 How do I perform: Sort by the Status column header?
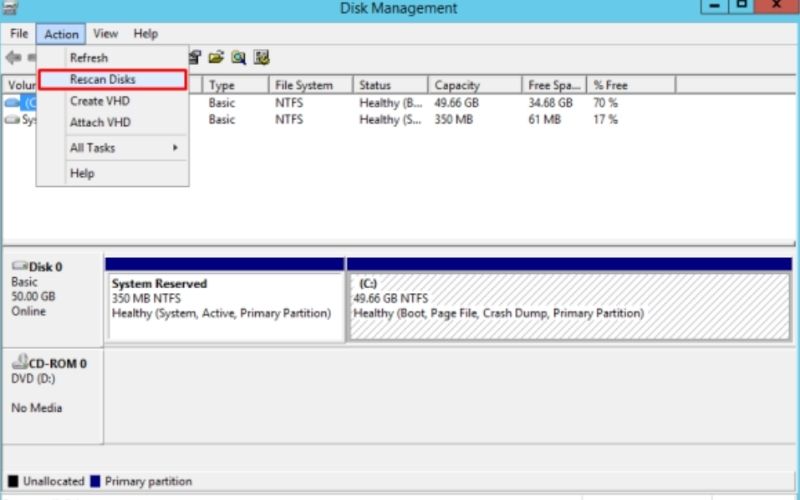click(x=390, y=85)
